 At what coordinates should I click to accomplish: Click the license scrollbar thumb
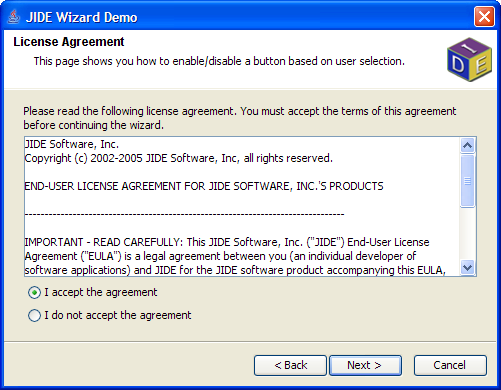coord(467,181)
